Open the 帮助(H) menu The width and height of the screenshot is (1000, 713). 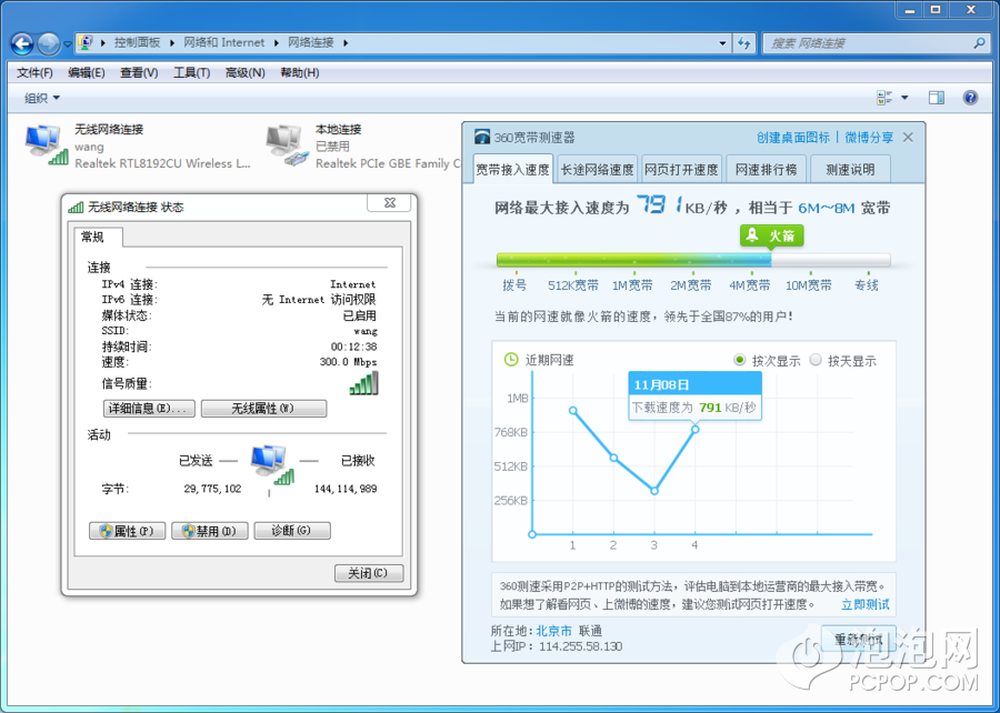click(x=300, y=73)
